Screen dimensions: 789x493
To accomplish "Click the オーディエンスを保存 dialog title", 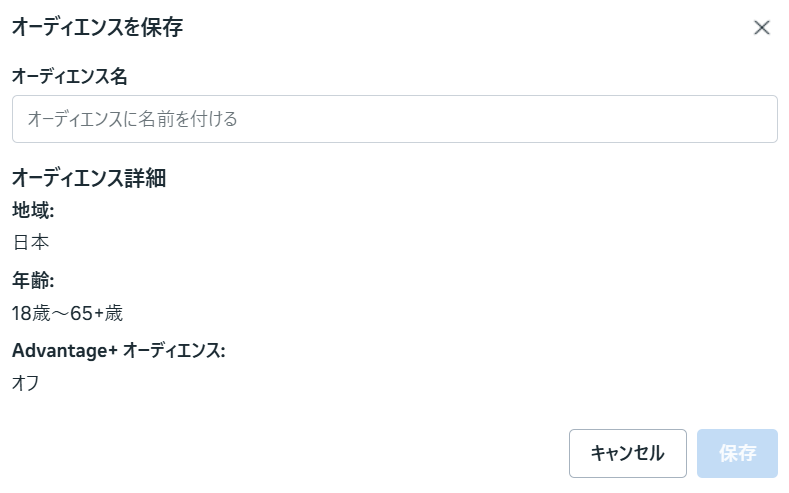I will point(97,27).
